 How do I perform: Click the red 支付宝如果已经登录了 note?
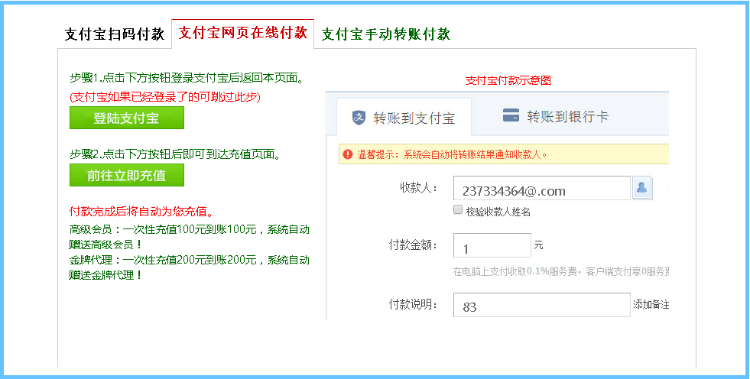point(165,98)
